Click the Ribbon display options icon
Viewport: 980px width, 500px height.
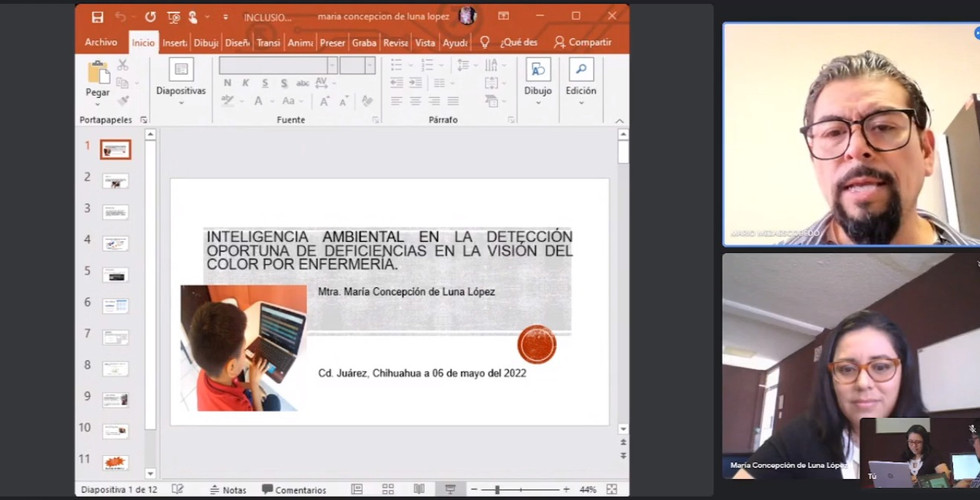click(503, 16)
